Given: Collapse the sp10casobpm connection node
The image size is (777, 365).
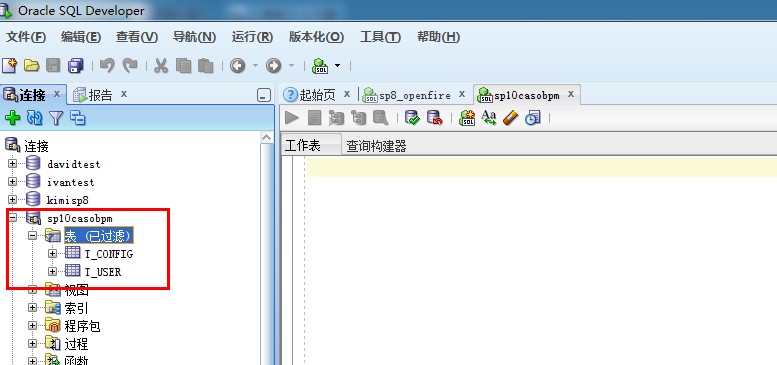Looking at the screenshot, I should 12,217.
